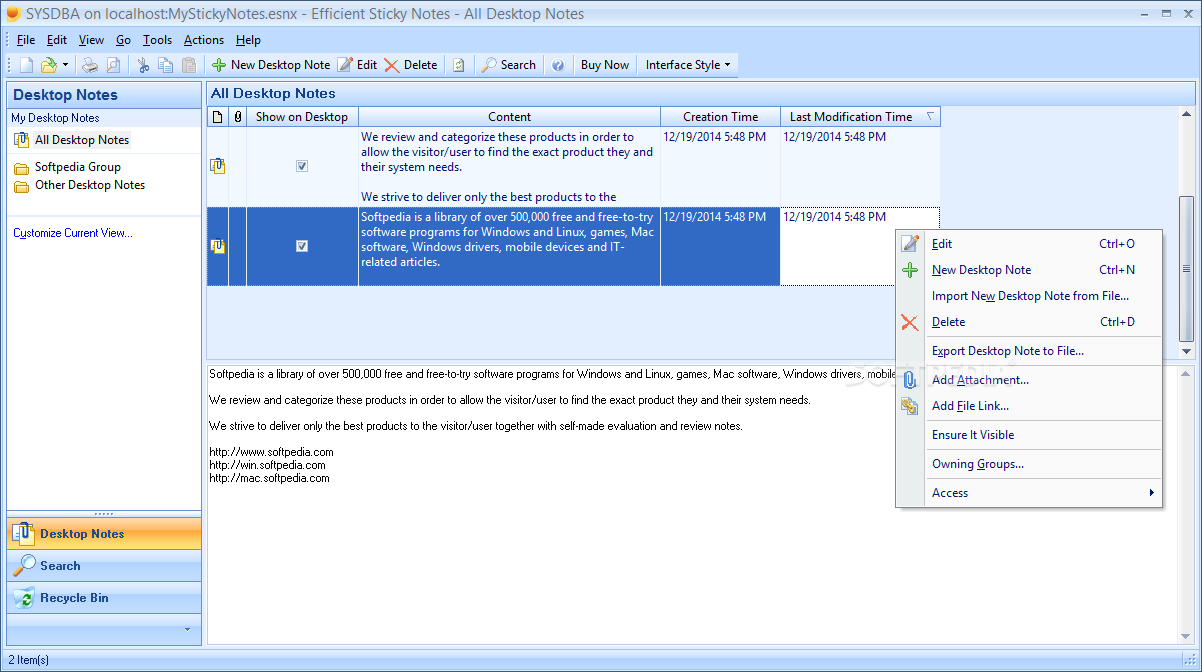Screen dimensions: 1202x672
Task: Open the View menu
Action: tap(91, 40)
